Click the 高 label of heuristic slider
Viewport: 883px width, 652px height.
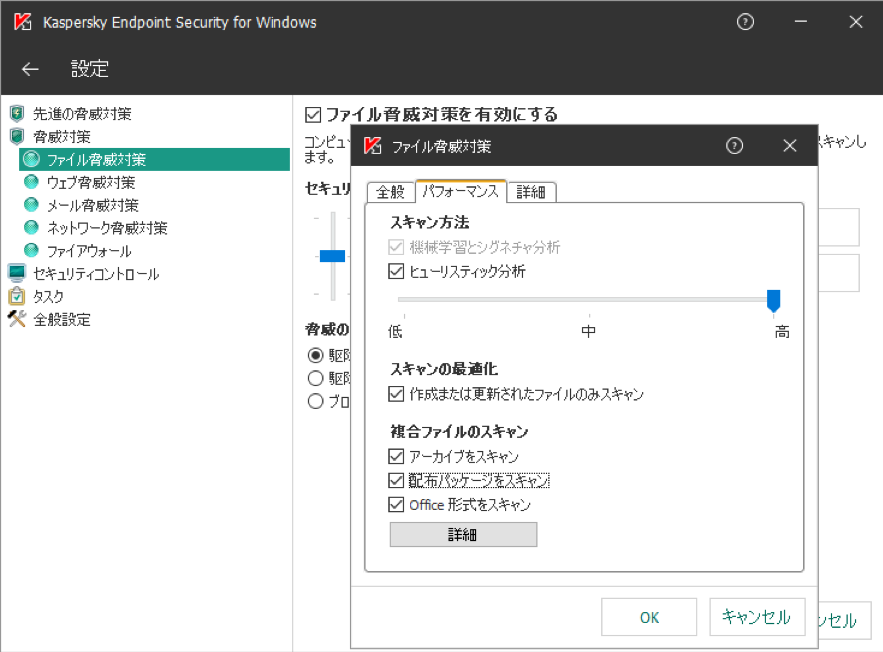[x=782, y=332]
